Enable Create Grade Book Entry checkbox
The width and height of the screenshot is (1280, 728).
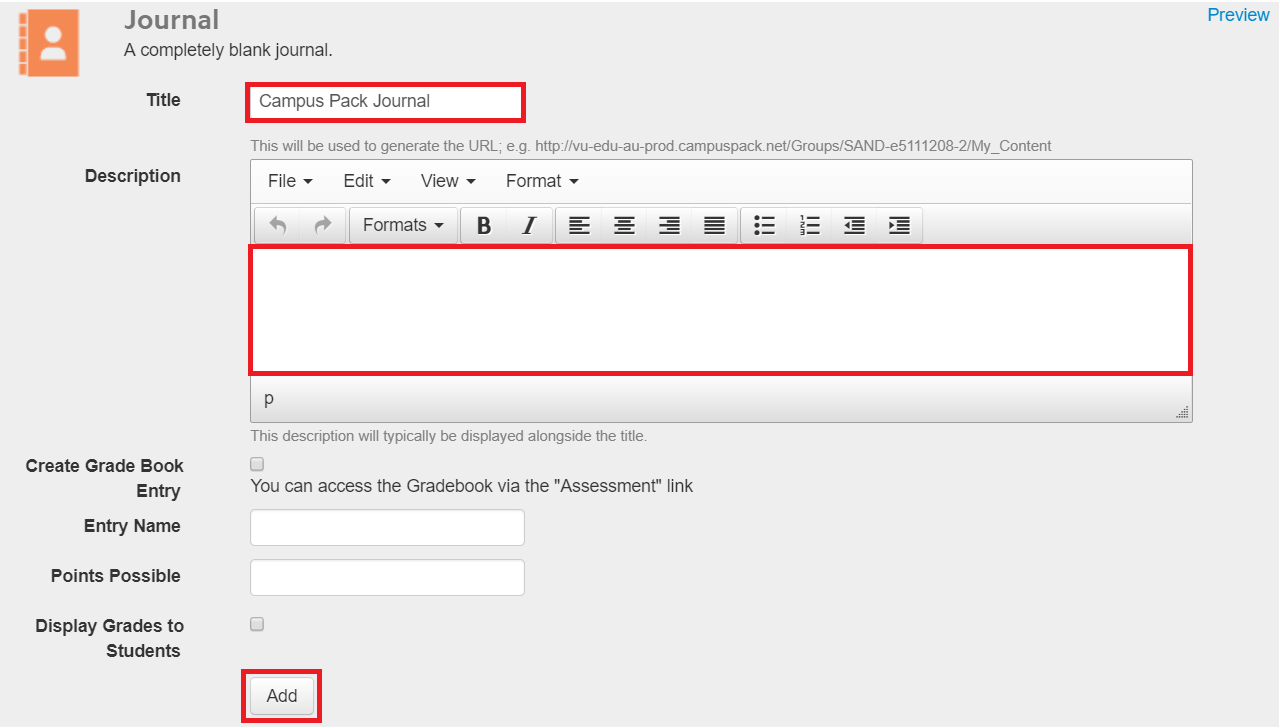point(257,464)
